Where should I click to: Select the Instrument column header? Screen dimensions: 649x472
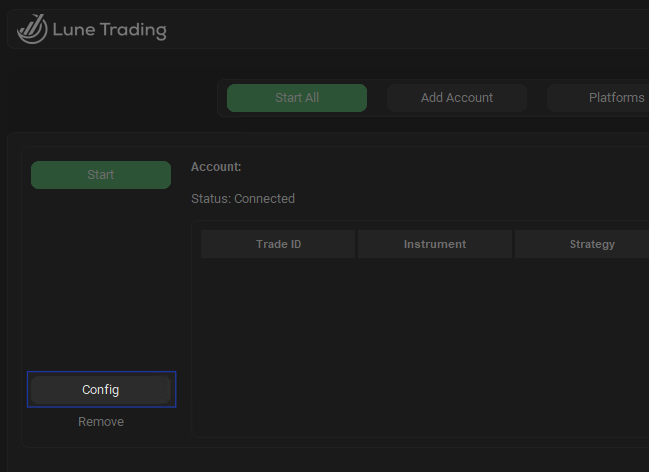(x=435, y=244)
